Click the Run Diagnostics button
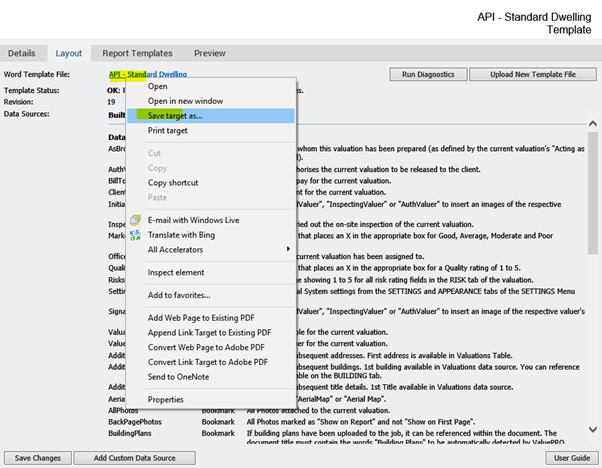Image resolution: width=602 pixels, height=468 pixels. 428,74
